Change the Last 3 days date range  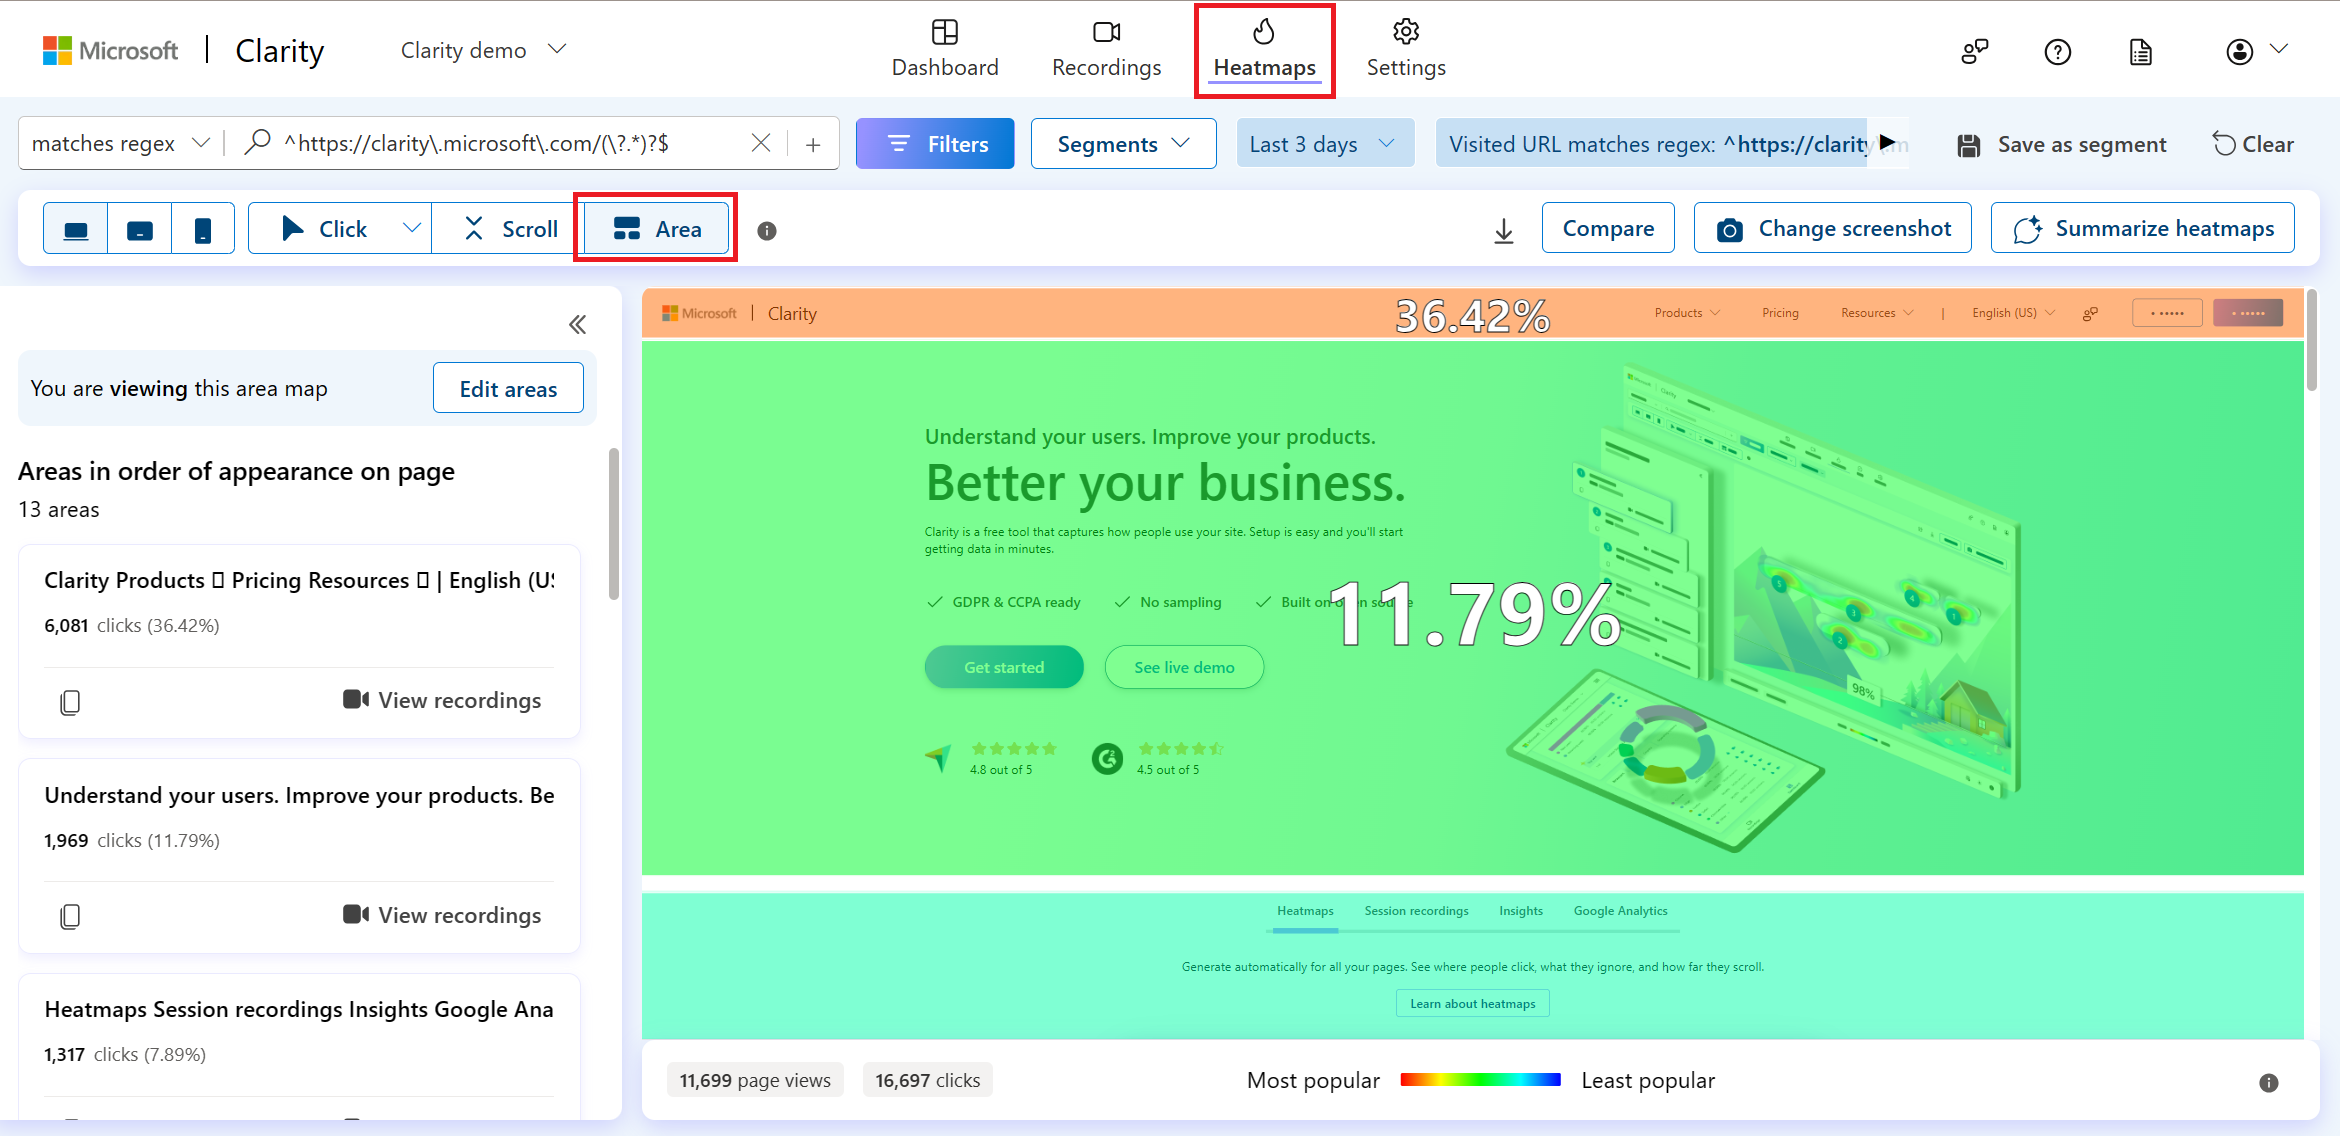(1325, 144)
